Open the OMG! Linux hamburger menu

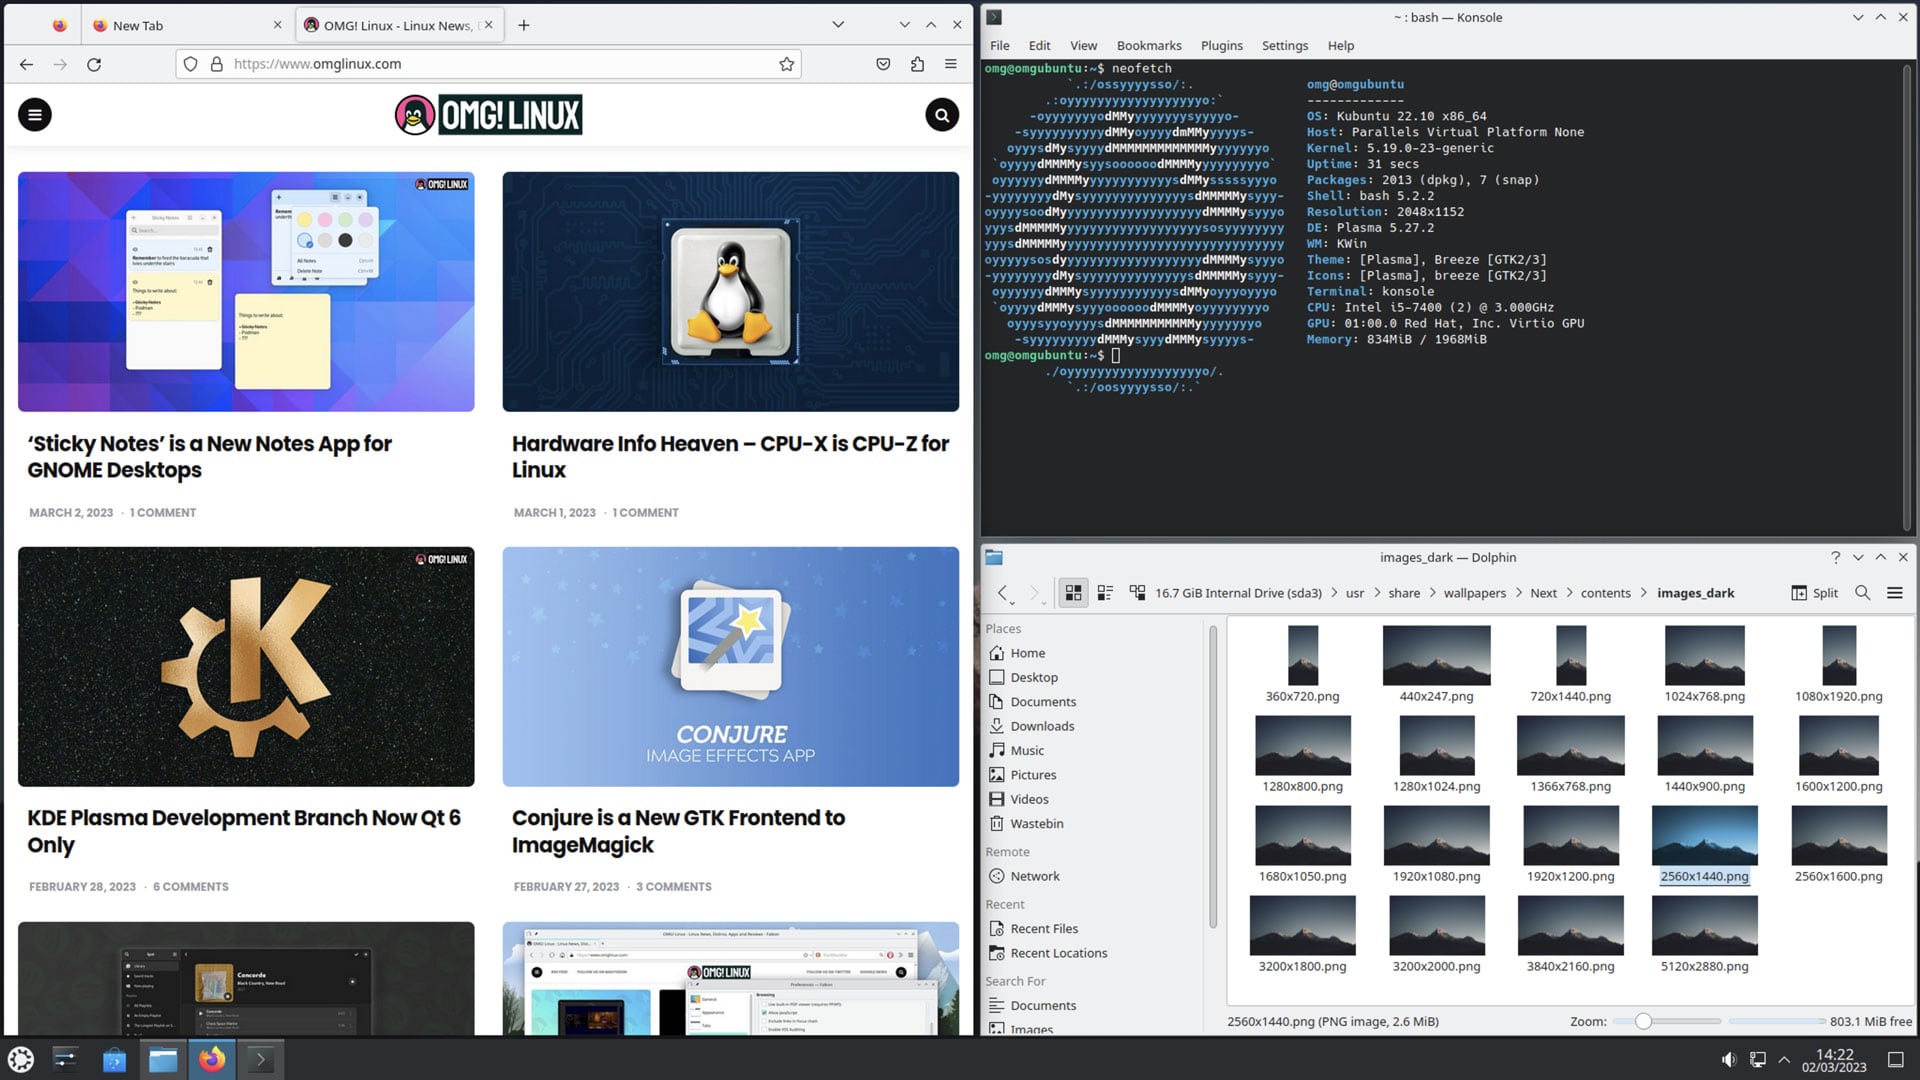[35, 115]
